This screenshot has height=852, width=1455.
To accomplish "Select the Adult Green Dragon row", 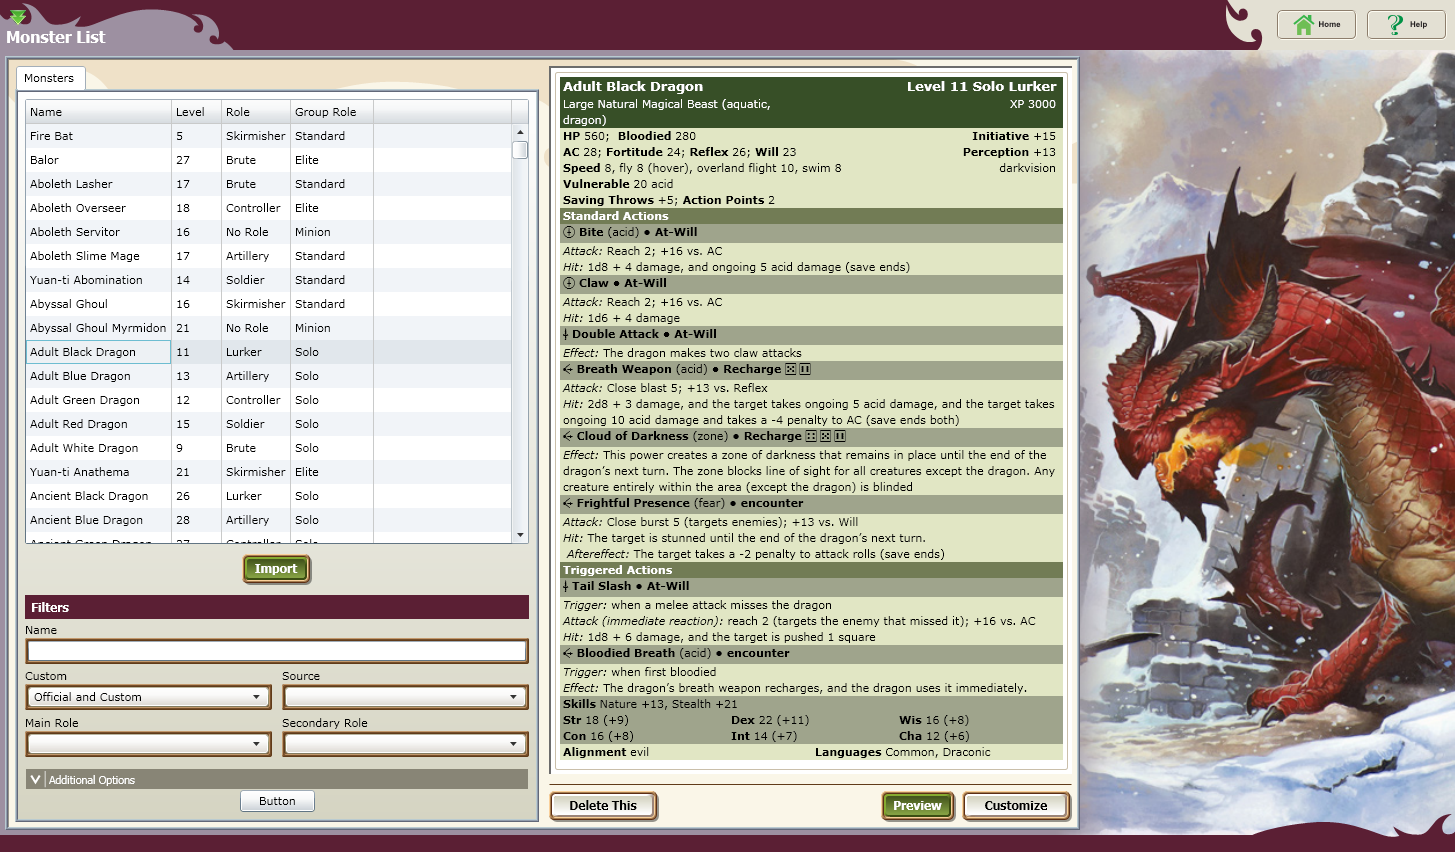I will click(268, 400).
